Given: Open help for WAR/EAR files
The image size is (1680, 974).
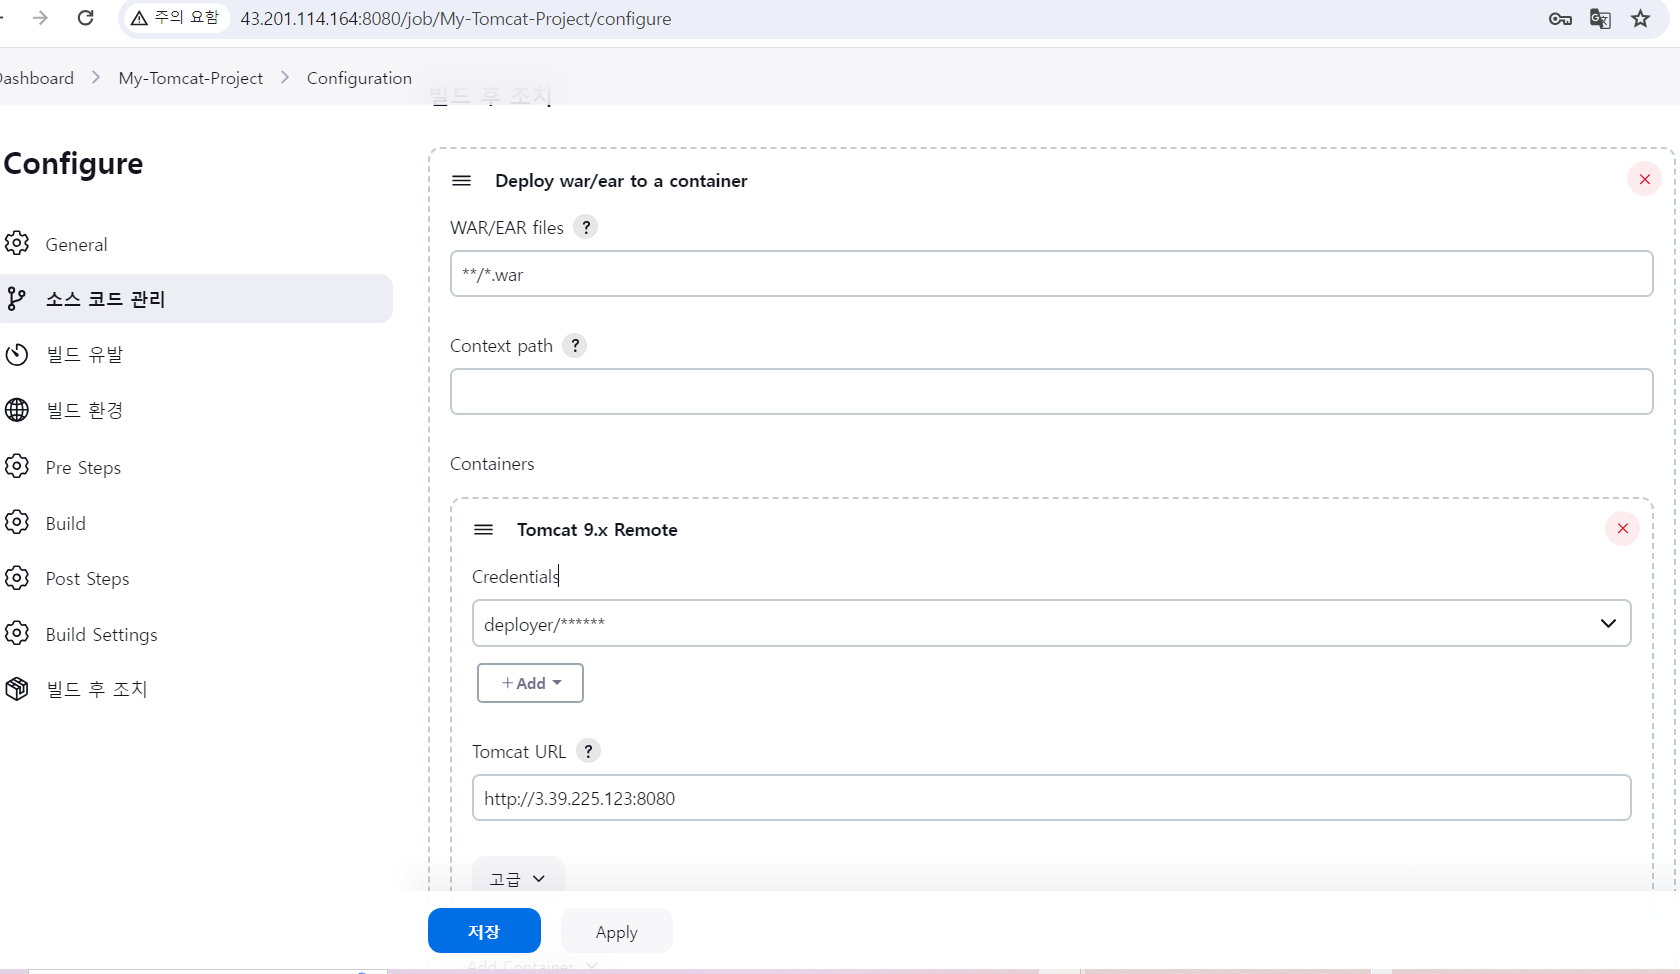Looking at the screenshot, I should tap(586, 227).
